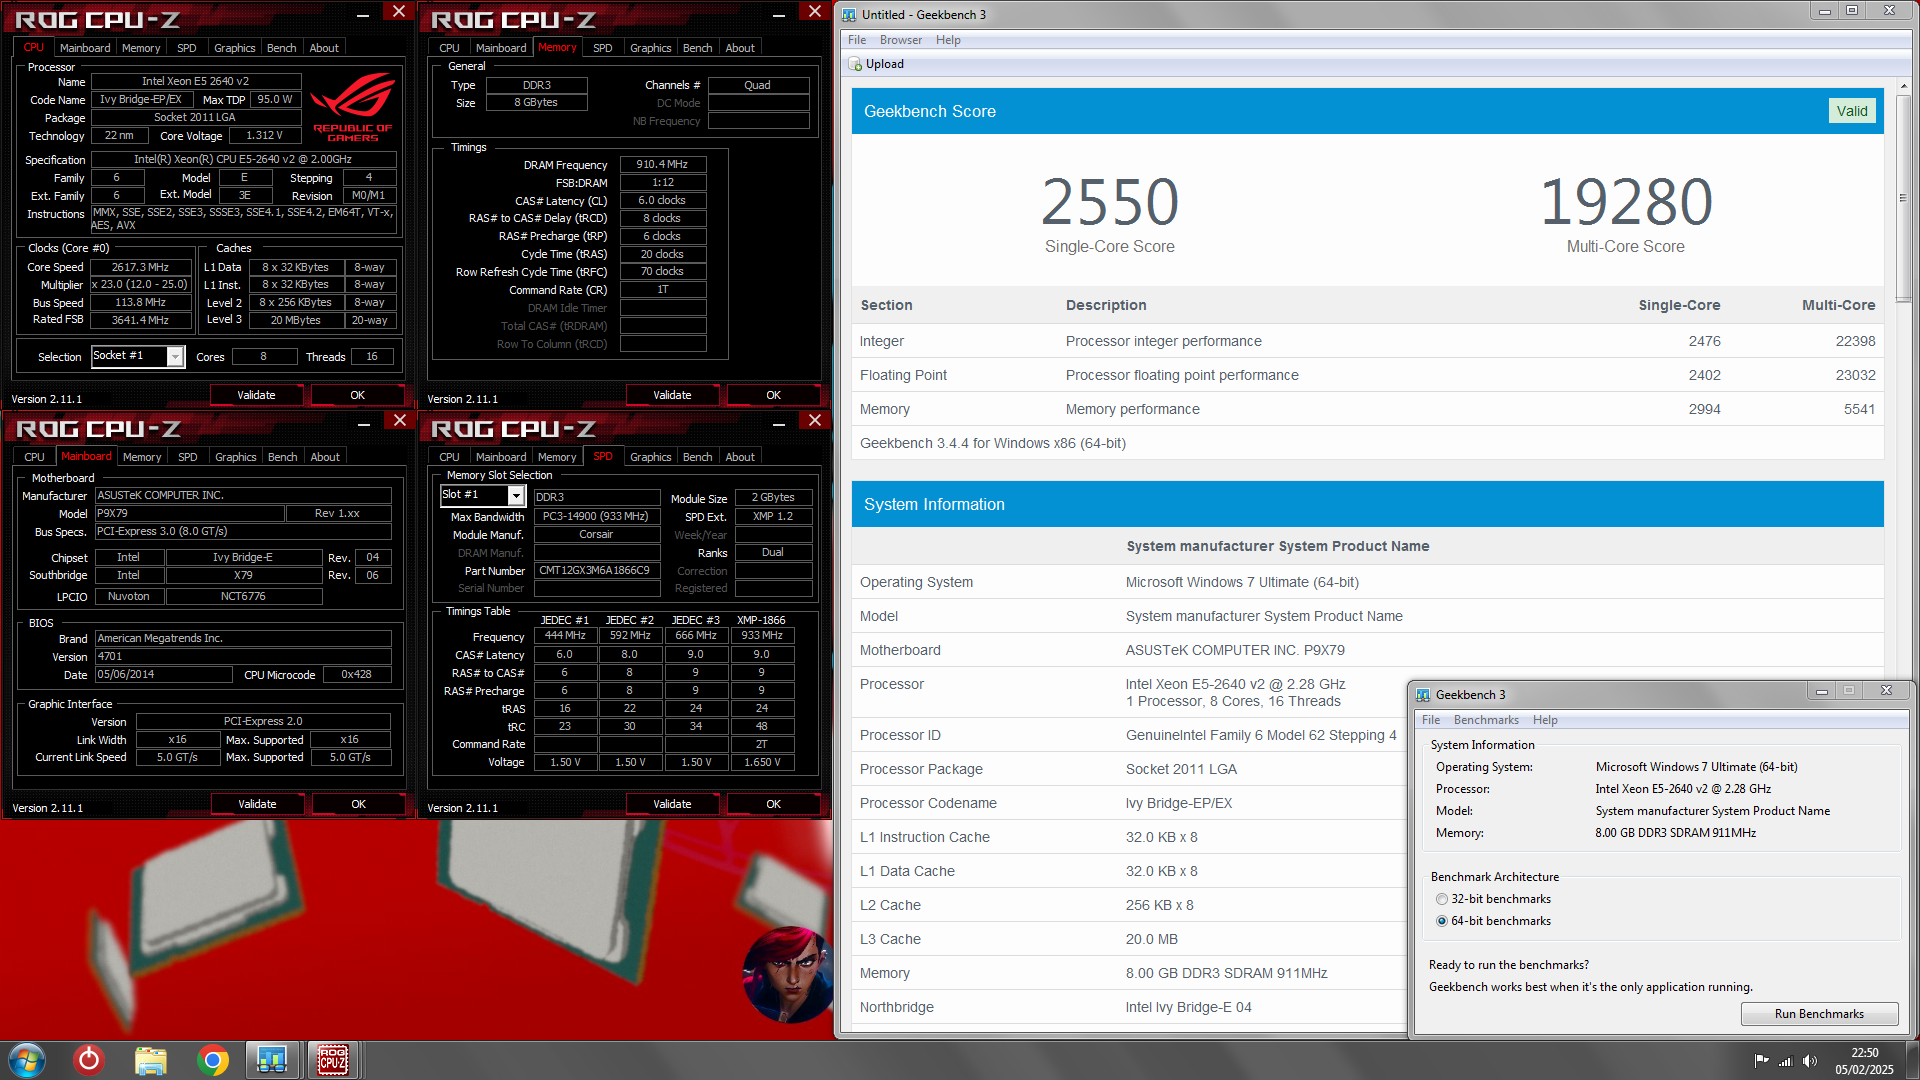The image size is (1920, 1080).
Task: Open Help menu in Untitled Geekbench window
Action: pos(948,40)
